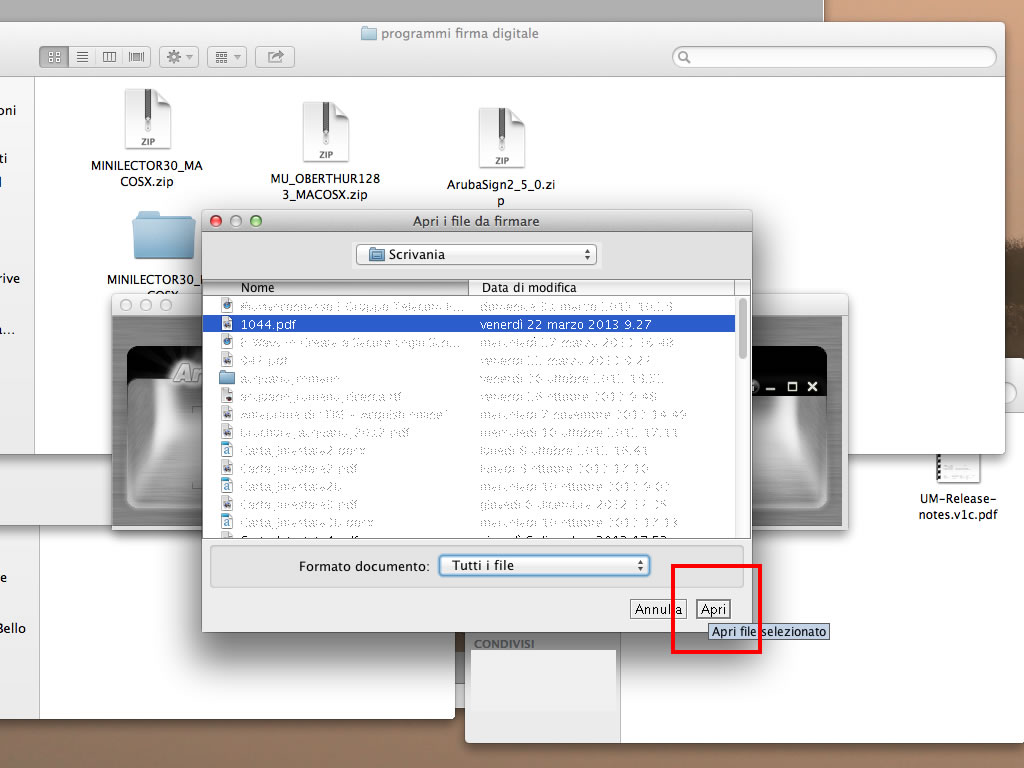
Task: Select the MINILECTOR30_MACOSX.zip file icon
Action: (146, 120)
